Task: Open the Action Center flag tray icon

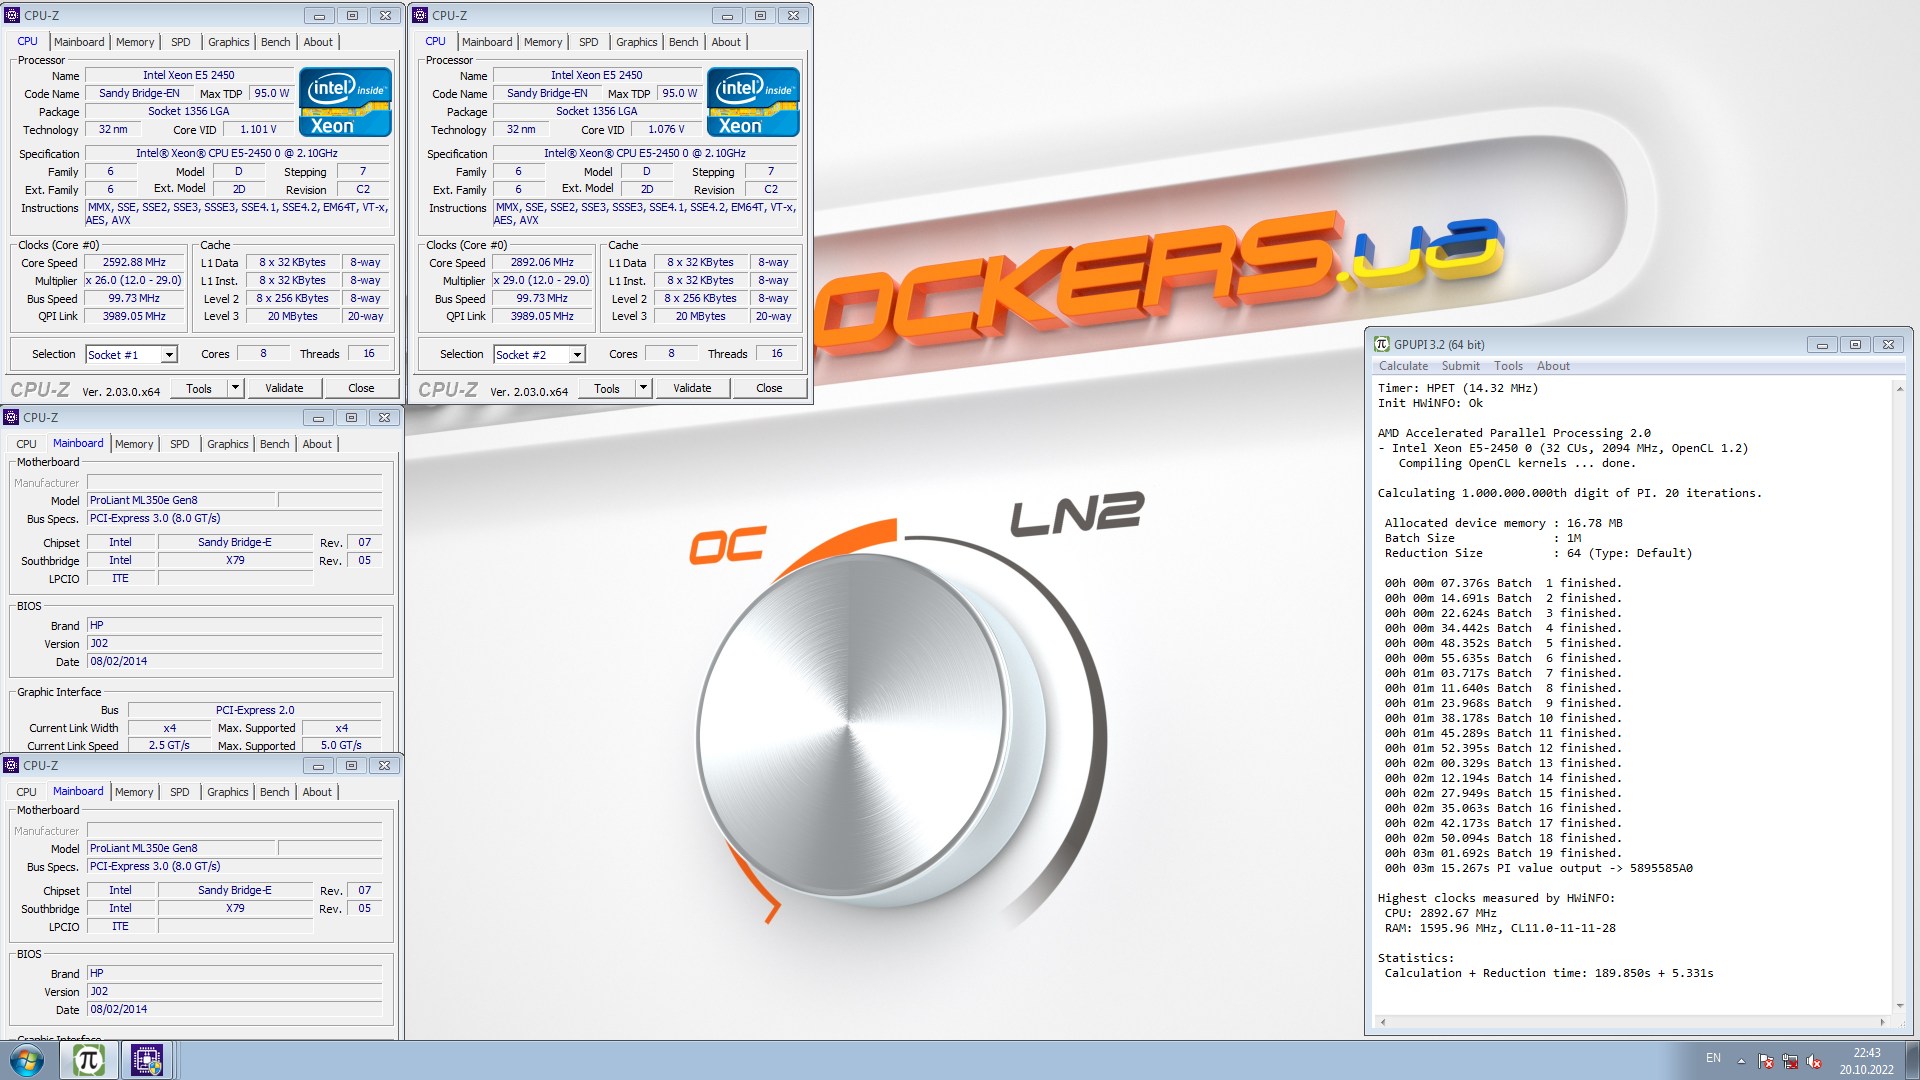Action: [x=1766, y=1061]
